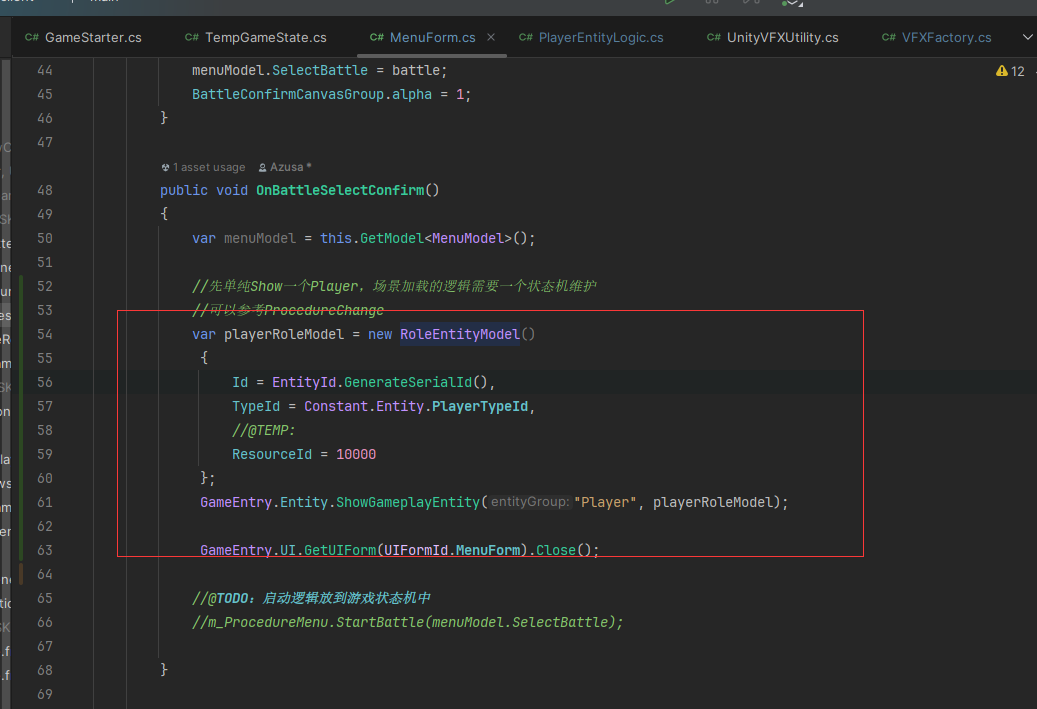Click the C# icon on TempGameState.cs tab
The width and height of the screenshot is (1037, 709).
pyautogui.click(x=192, y=38)
